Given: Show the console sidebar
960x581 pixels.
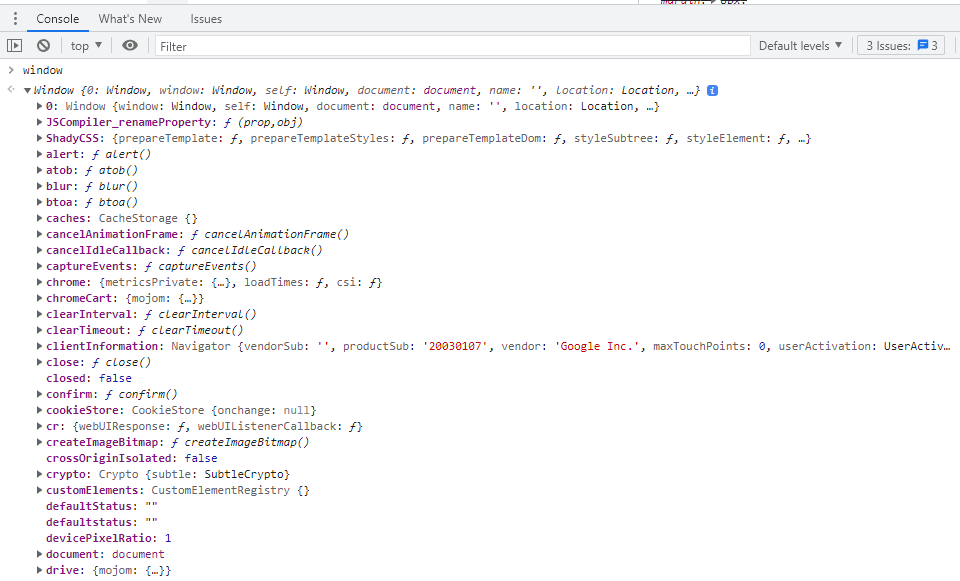Looking at the screenshot, I should click(x=15, y=45).
